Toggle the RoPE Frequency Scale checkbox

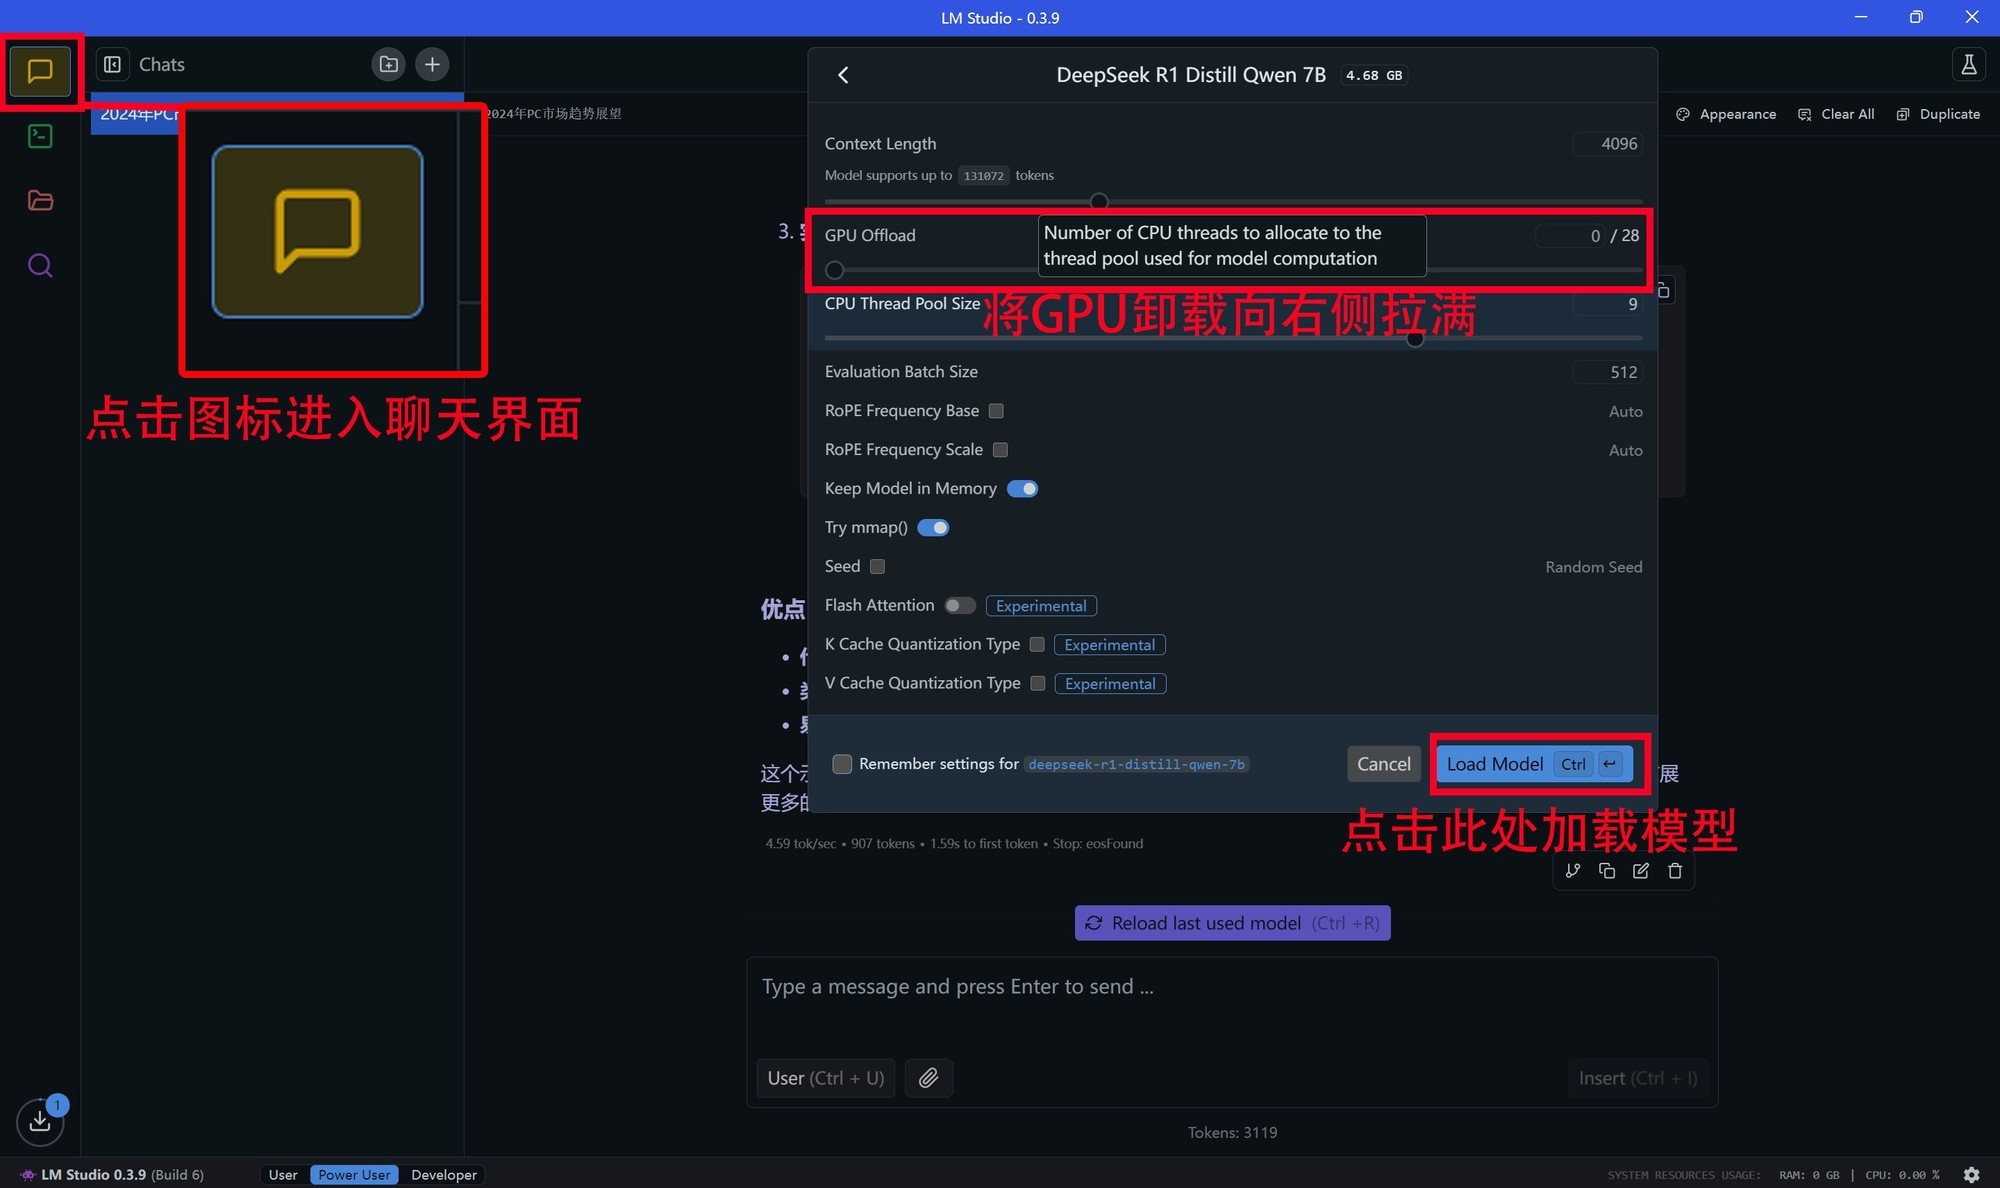click(1000, 450)
